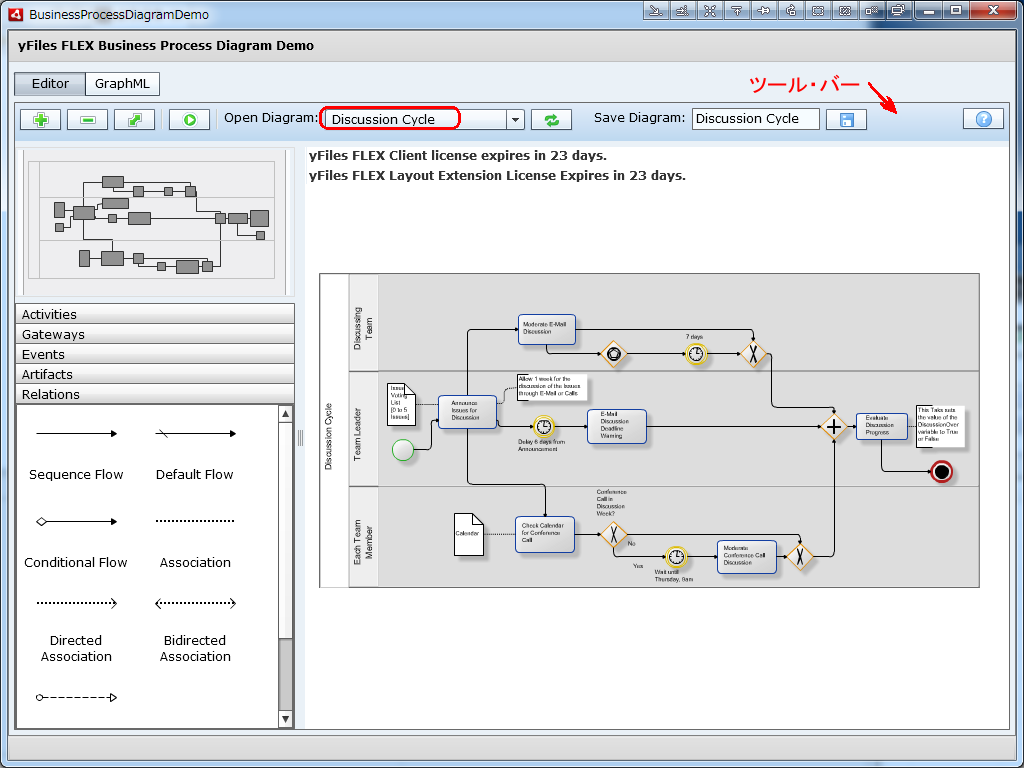Click the Discussion Cycle combo box text
This screenshot has height=768, width=1024.
[383, 120]
